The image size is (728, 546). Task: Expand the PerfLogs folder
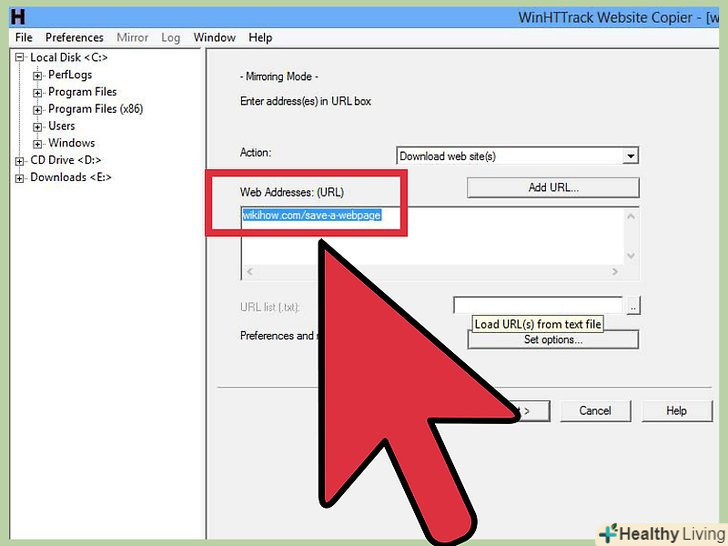click(x=37, y=75)
